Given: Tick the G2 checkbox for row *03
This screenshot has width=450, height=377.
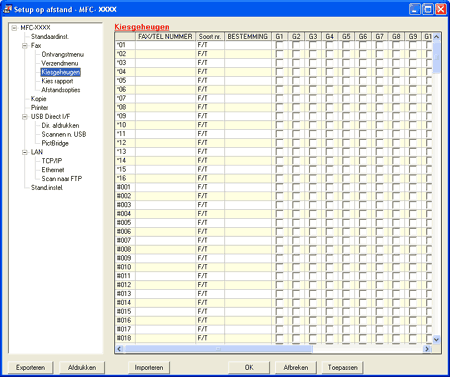Looking at the screenshot, I should [x=296, y=63].
